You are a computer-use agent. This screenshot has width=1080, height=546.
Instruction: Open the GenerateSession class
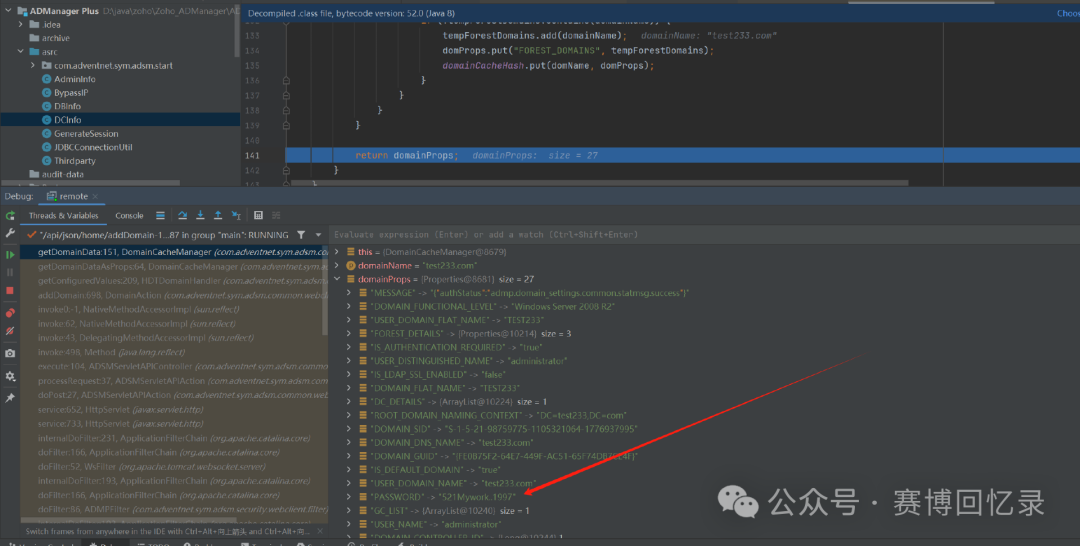(85, 134)
